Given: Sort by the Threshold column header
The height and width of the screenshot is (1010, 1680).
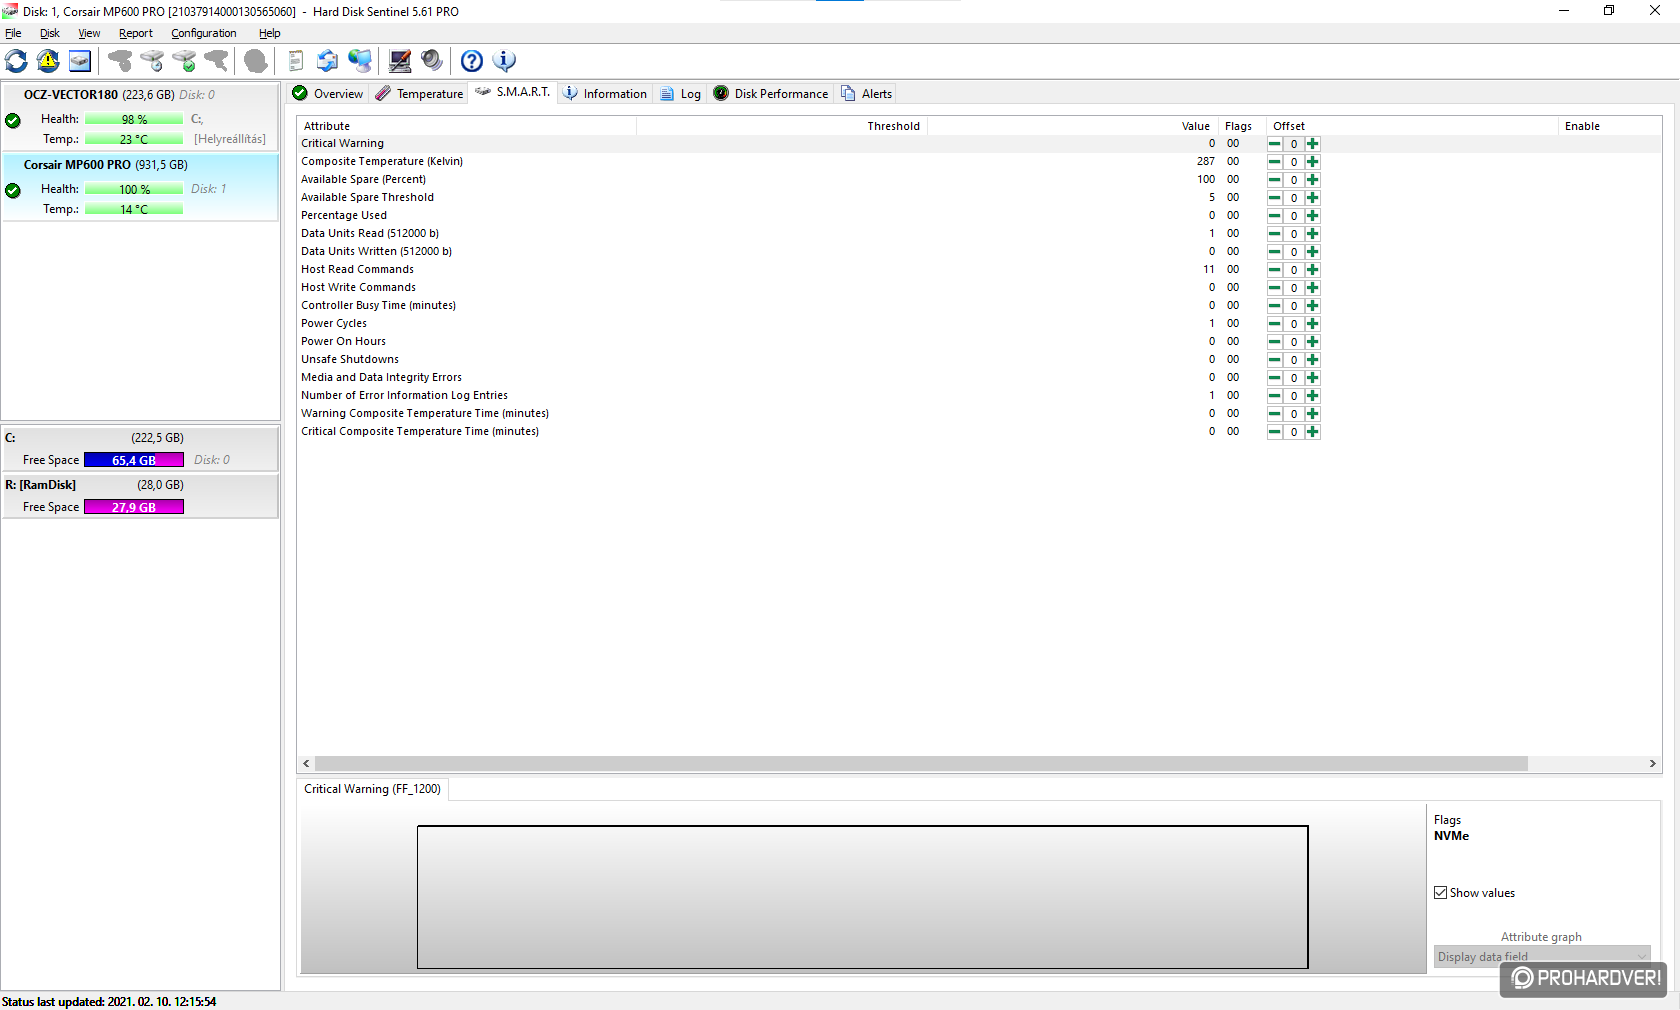Looking at the screenshot, I should tap(782, 126).
